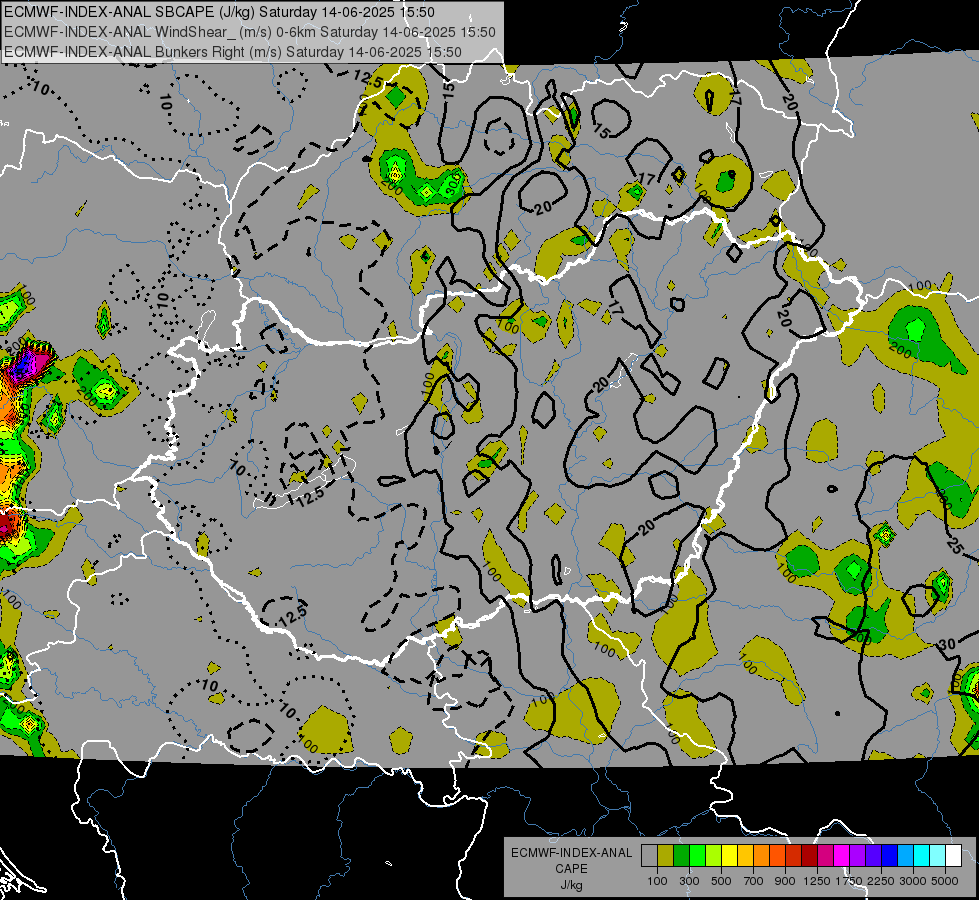The height and width of the screenshot is (900, 979).
Task: Click the Bunkers Right (m/s) title line
Action: click(233, 52)
